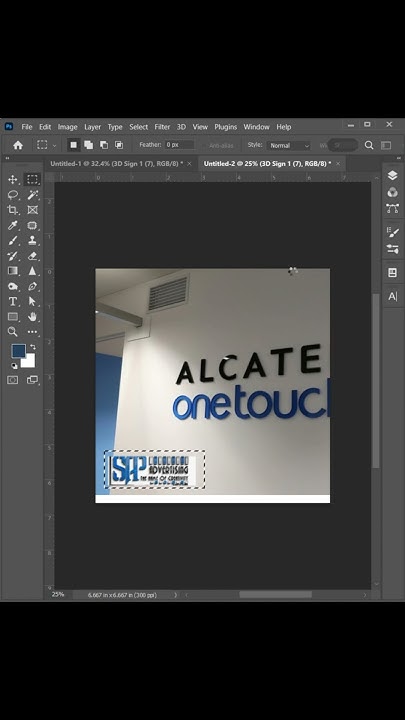Select the History Brush tool
This screenshot has height=720, width=405.
[x=13, y=256]
